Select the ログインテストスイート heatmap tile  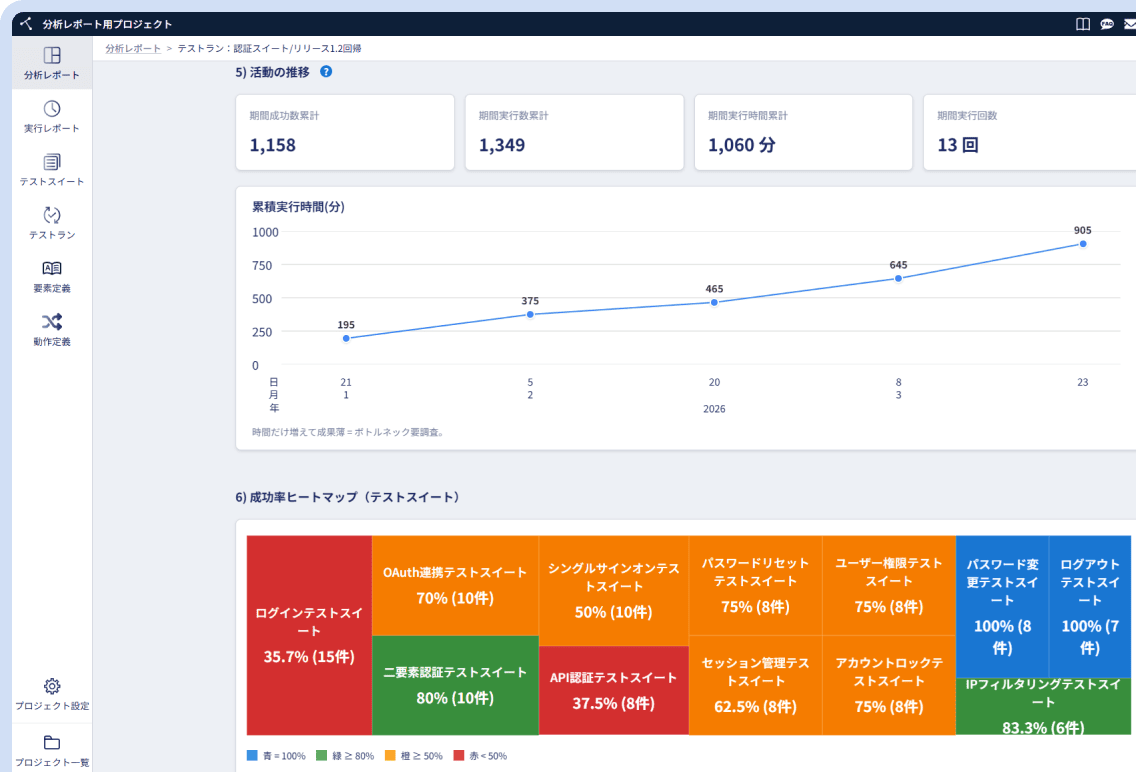pos(309,635)
